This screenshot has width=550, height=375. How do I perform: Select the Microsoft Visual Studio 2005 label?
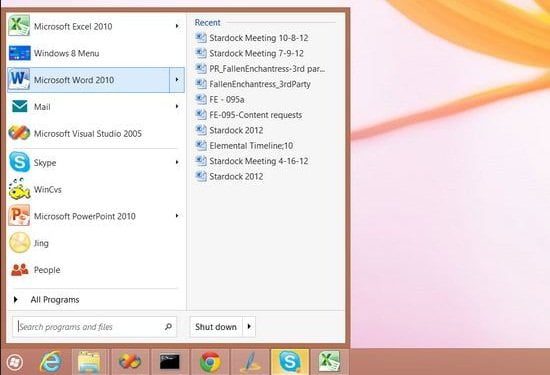[88, 134]
